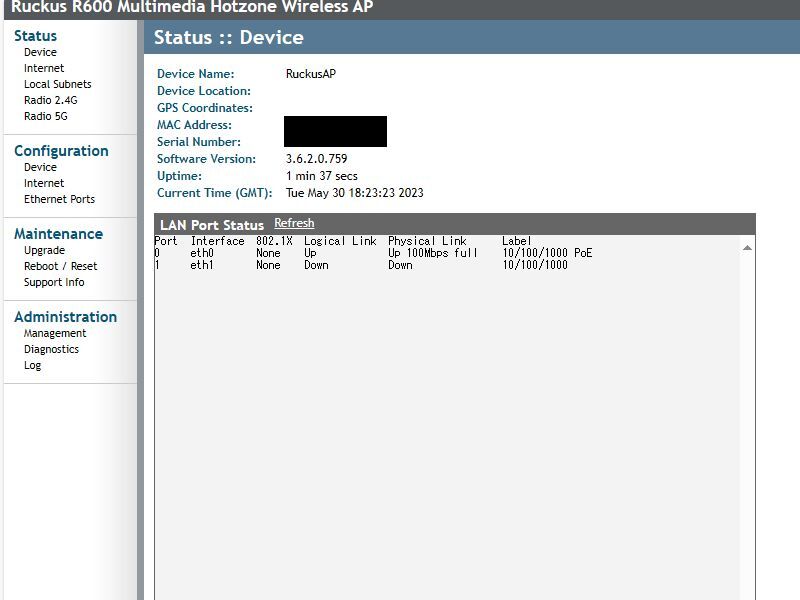800x600 pixels.
Task: Click the eth0 interface entry
Action: click(202, 253)
